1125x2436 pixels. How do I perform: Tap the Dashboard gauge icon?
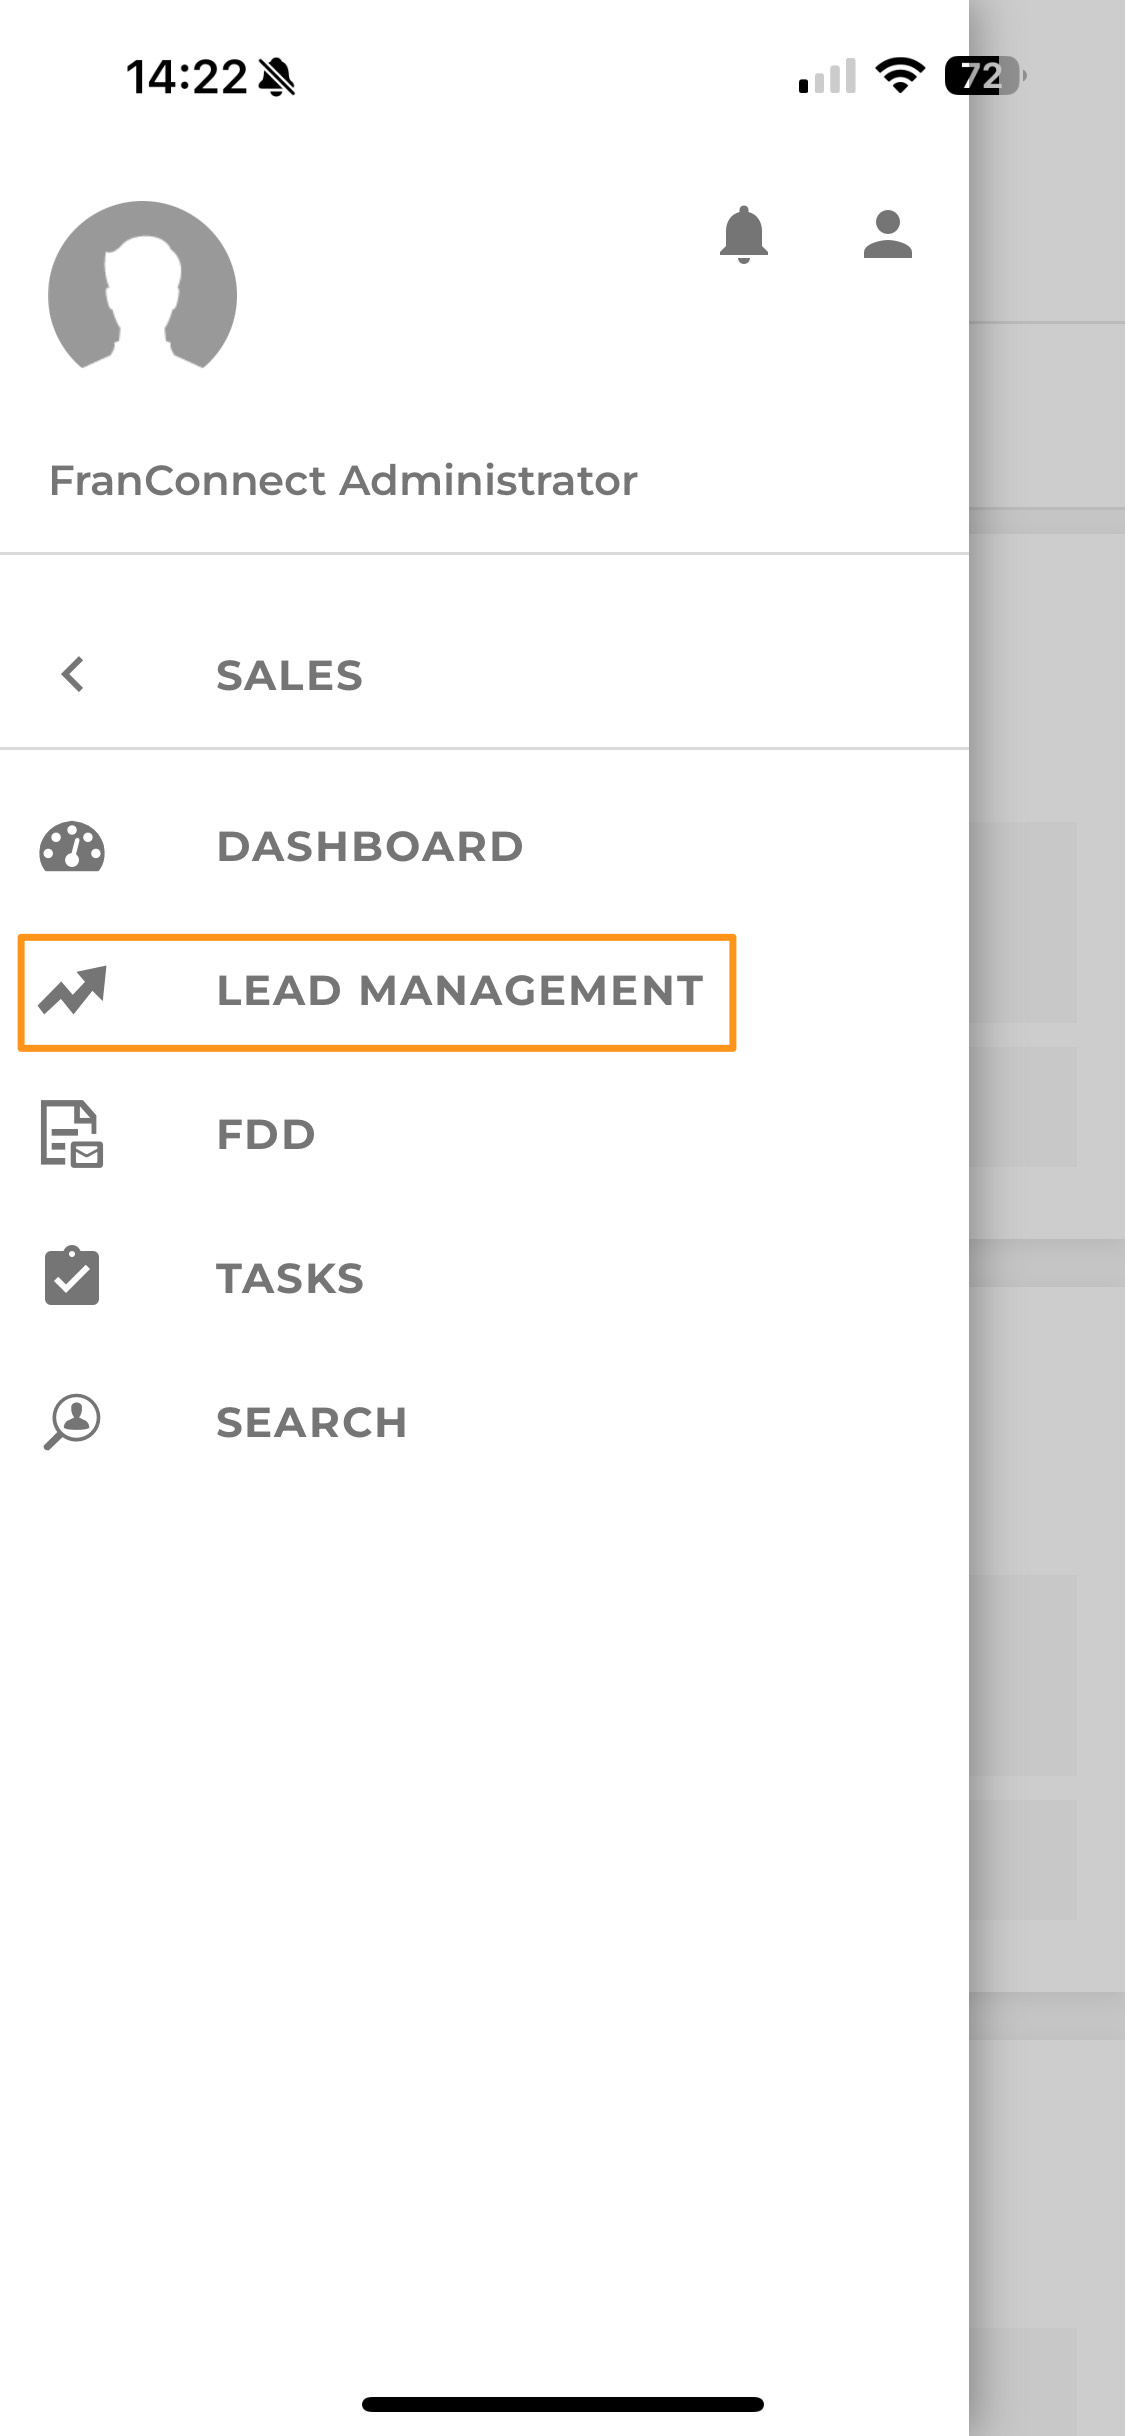(x=72, y=847)
